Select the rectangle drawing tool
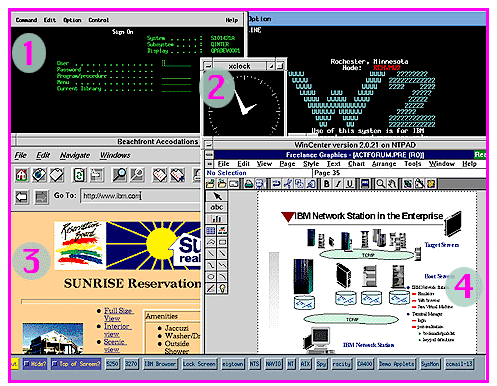The width and height of the screenshot is (497, 386). pos(223,242)
